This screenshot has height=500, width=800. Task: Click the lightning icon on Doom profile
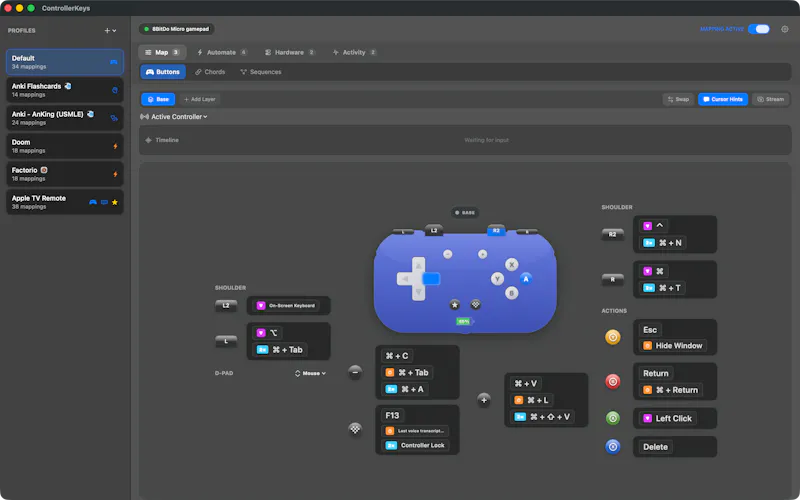(x=115, y=146)
